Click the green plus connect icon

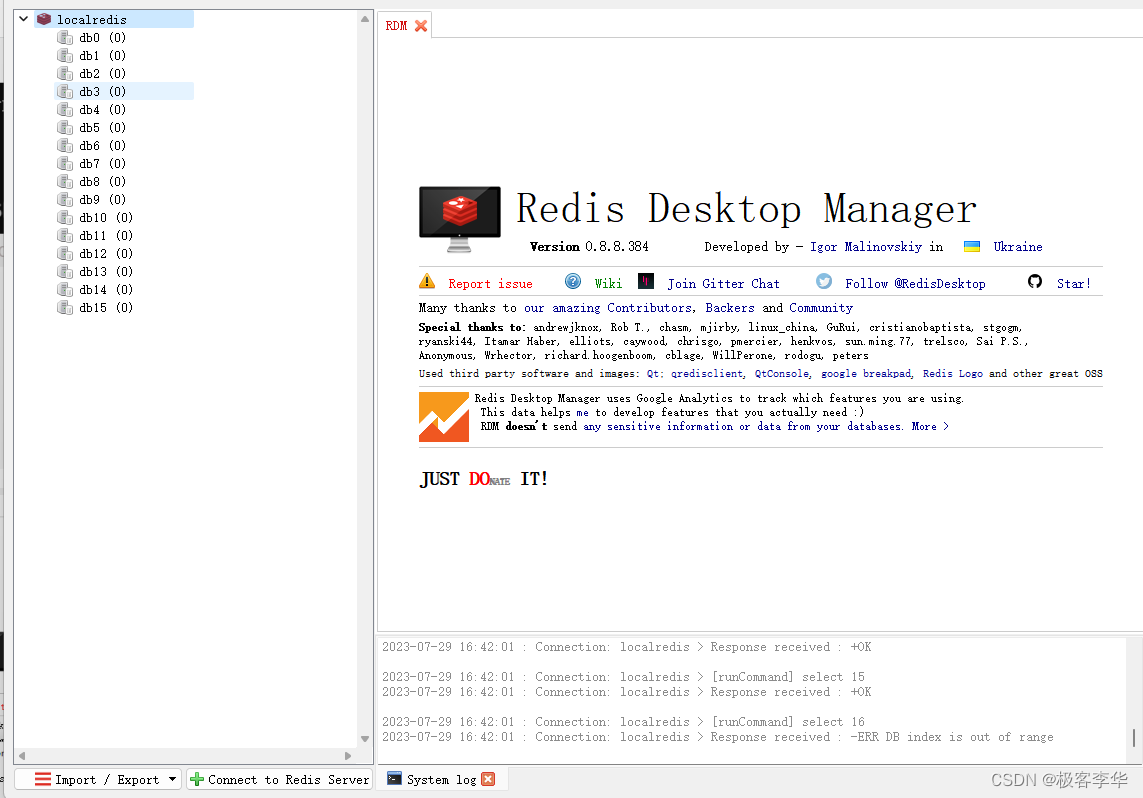click(x=197, y=779)
